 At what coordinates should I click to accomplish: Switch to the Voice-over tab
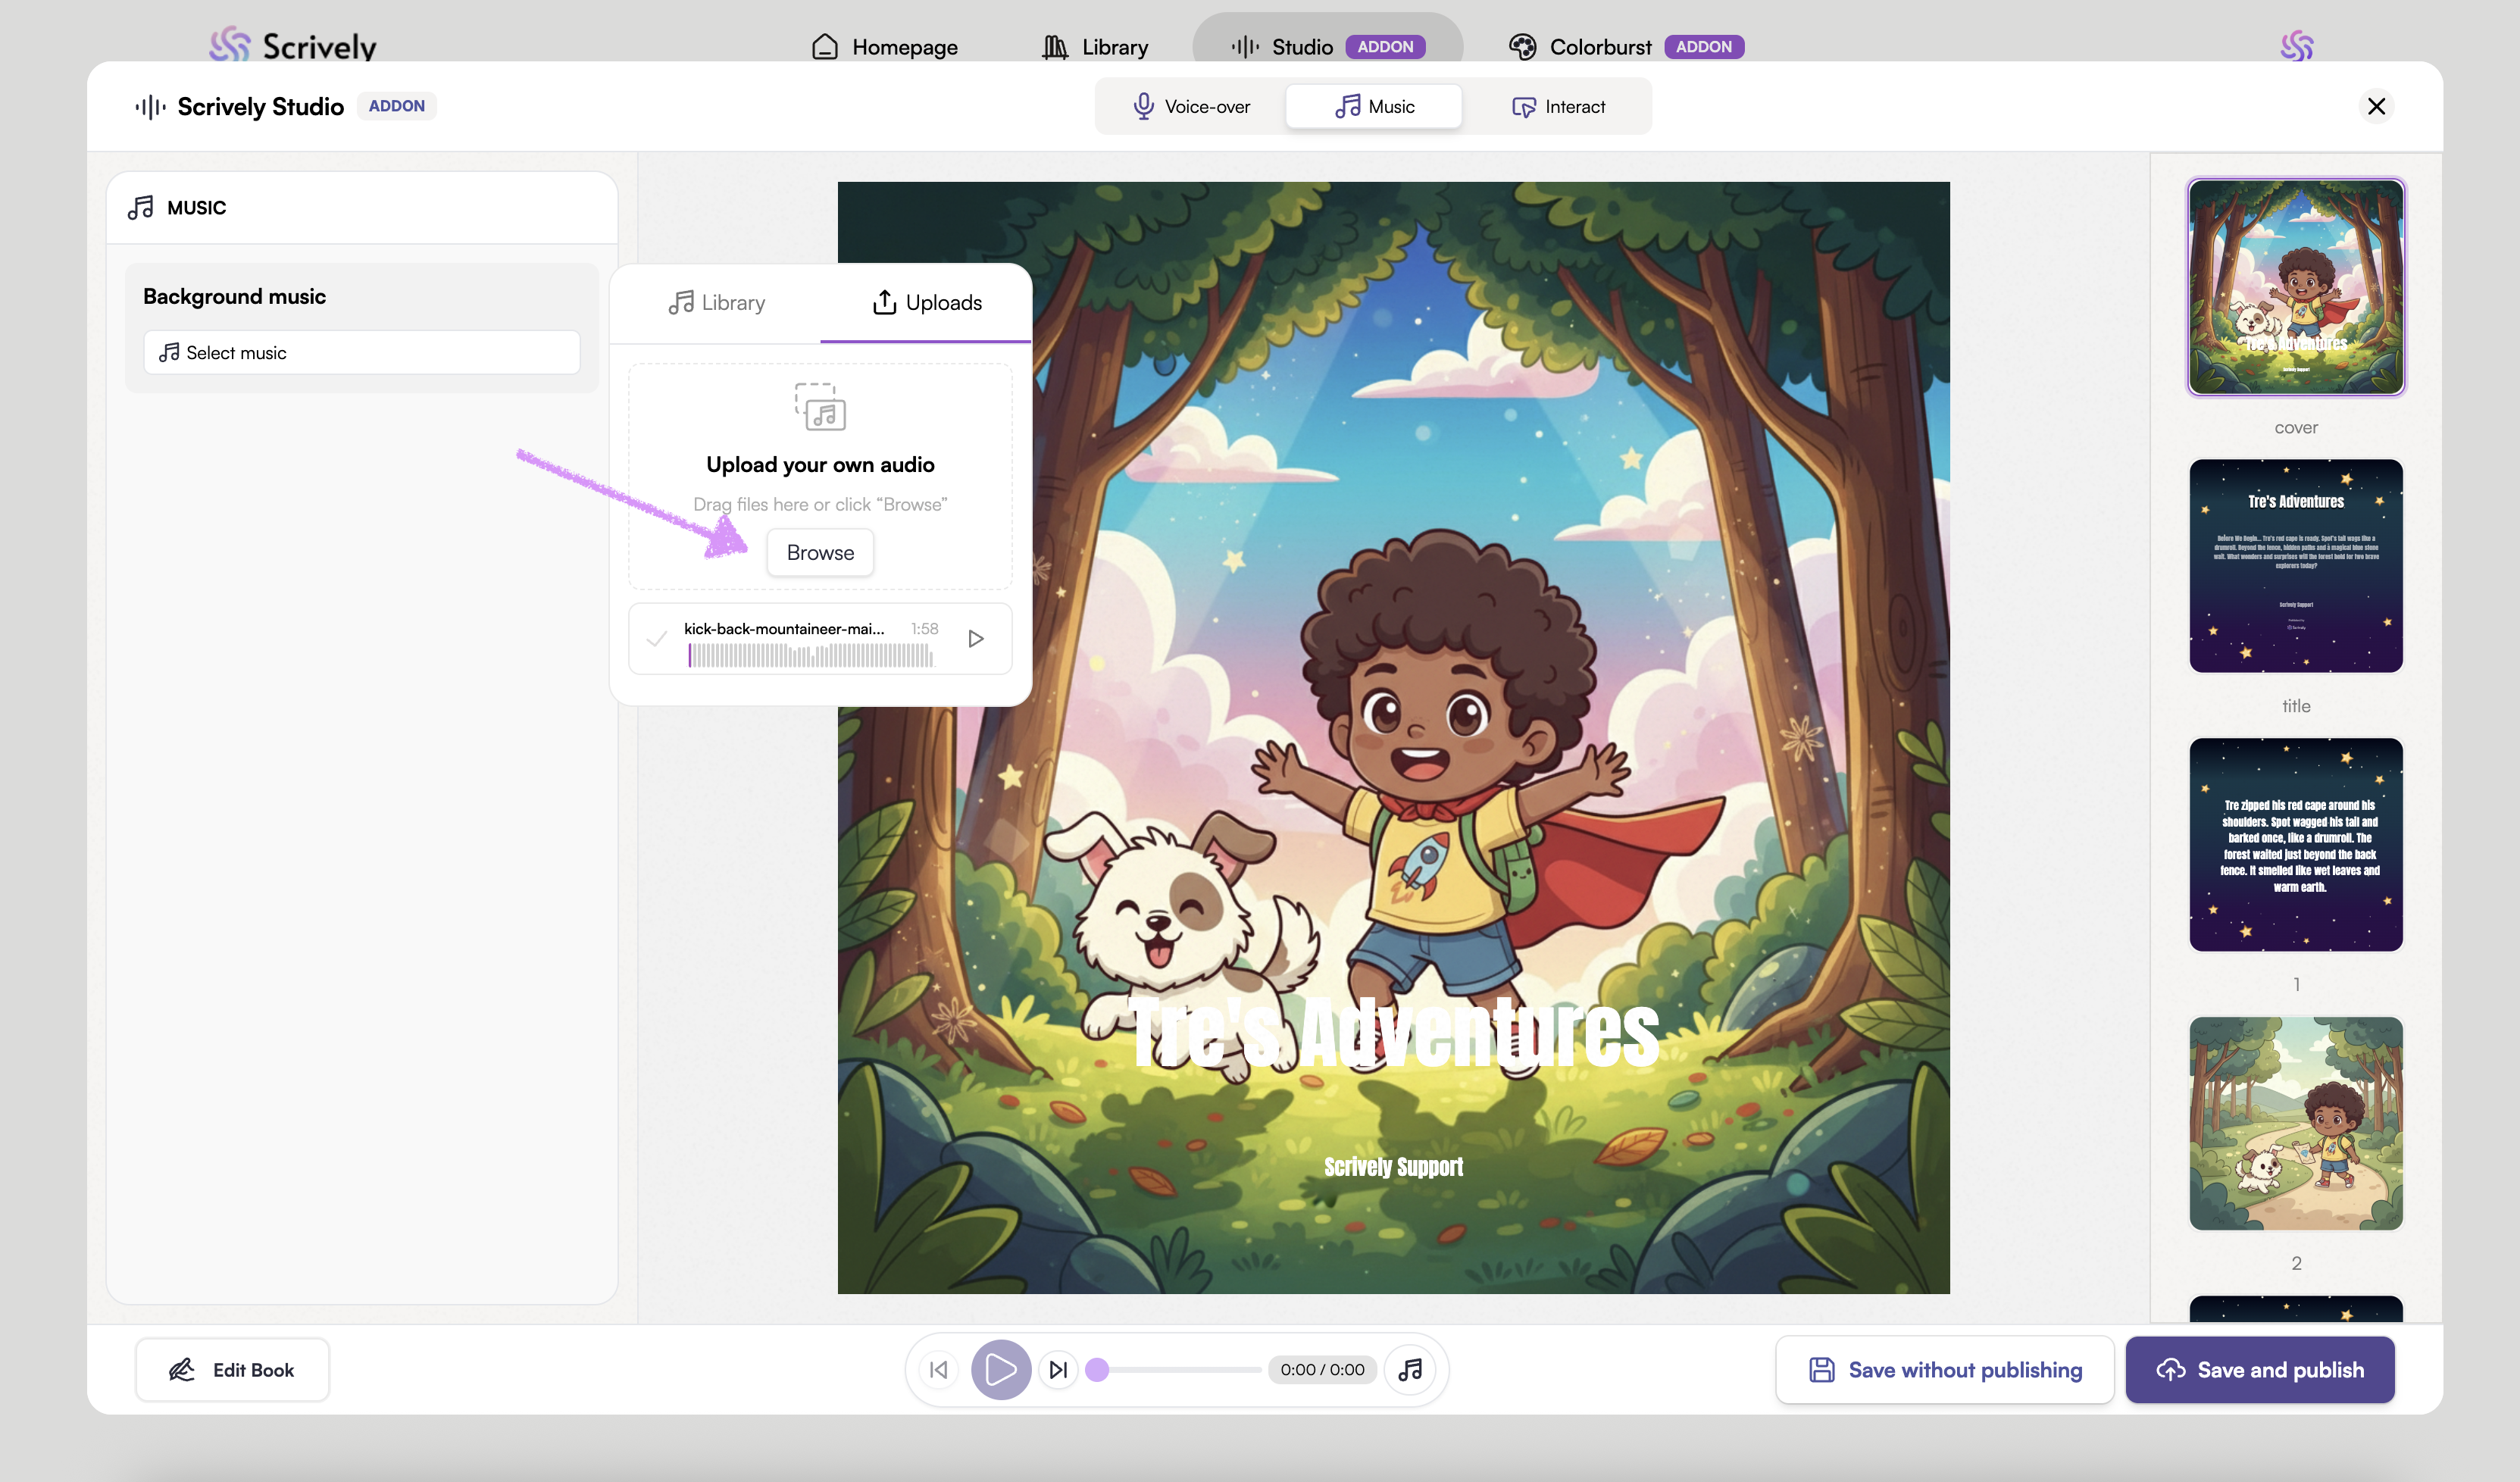(x=1191, y=106)
